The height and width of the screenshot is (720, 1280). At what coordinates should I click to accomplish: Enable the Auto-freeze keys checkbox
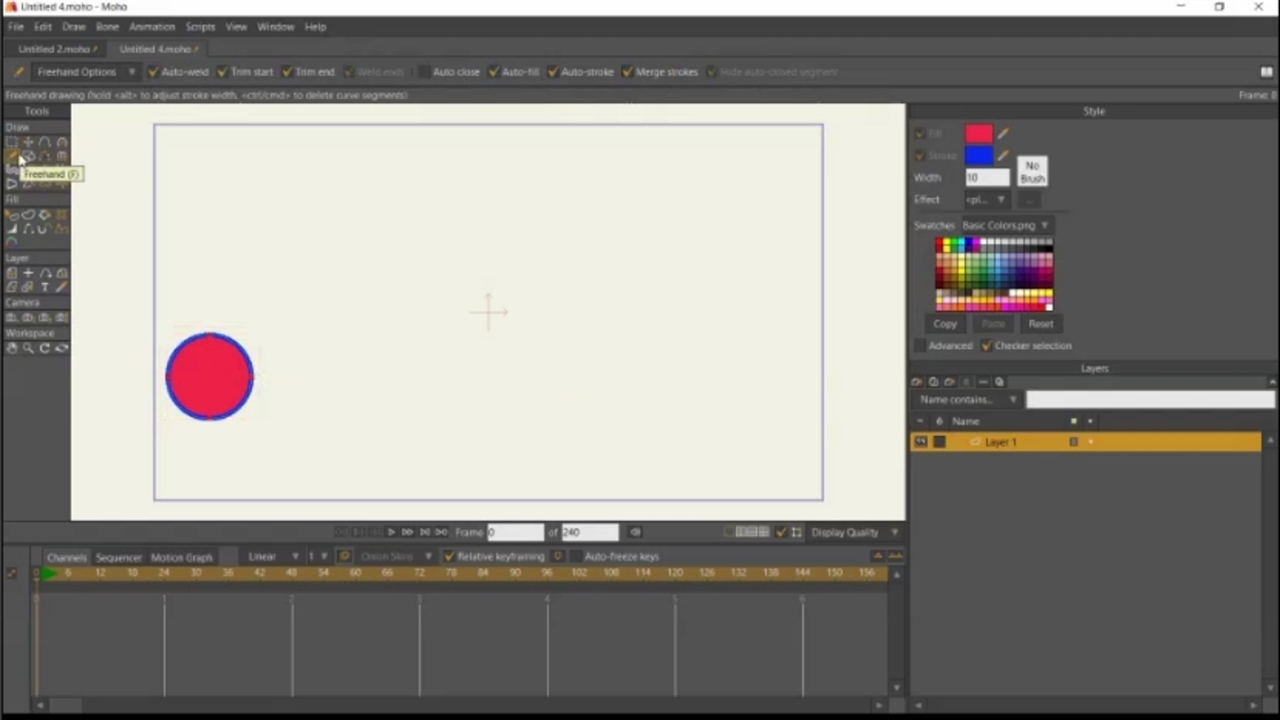click(577, 557)
